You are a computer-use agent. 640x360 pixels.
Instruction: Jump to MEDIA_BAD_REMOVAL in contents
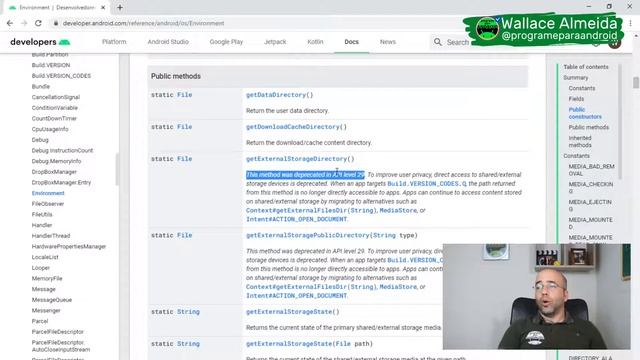(591, 170)
